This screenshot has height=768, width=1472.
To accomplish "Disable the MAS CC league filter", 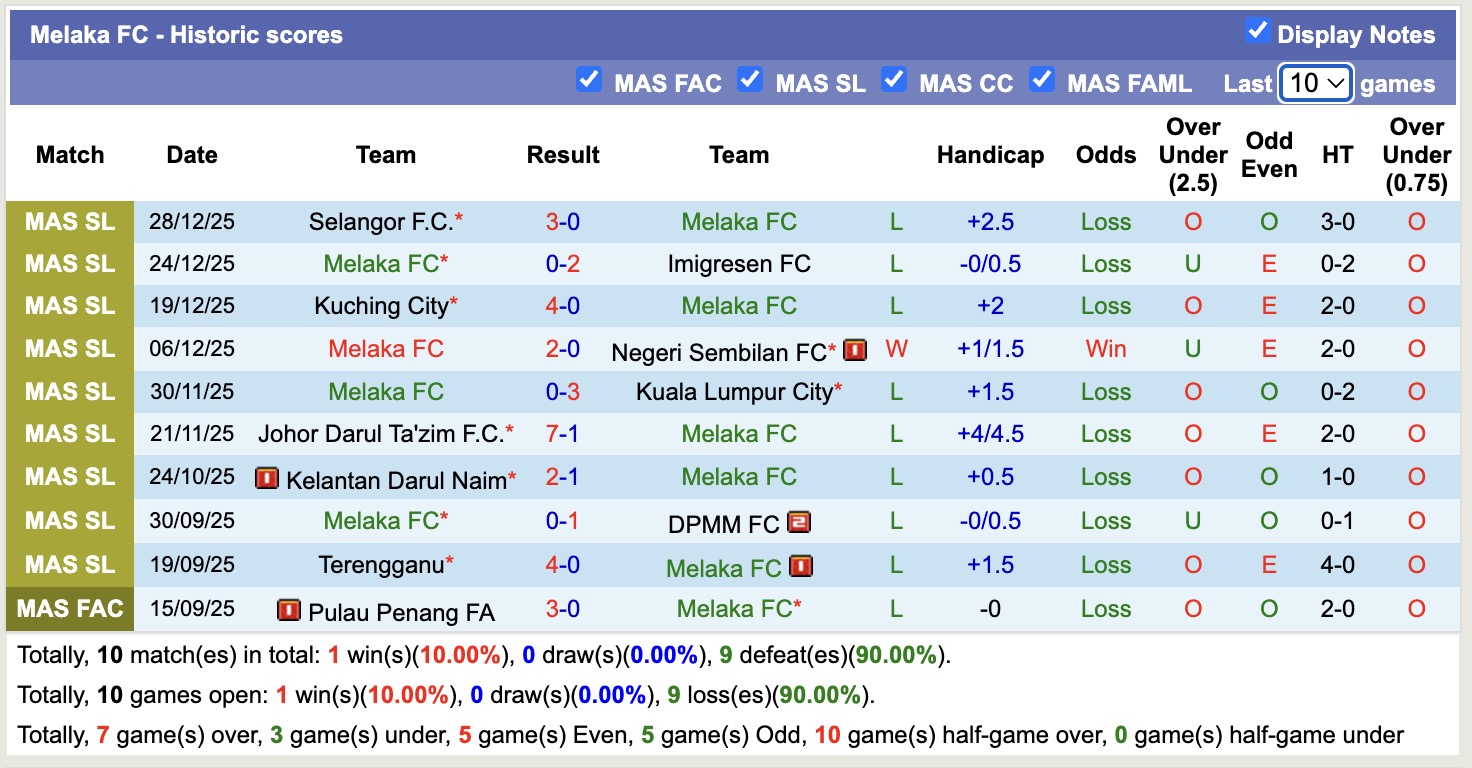I will (894, 80).
